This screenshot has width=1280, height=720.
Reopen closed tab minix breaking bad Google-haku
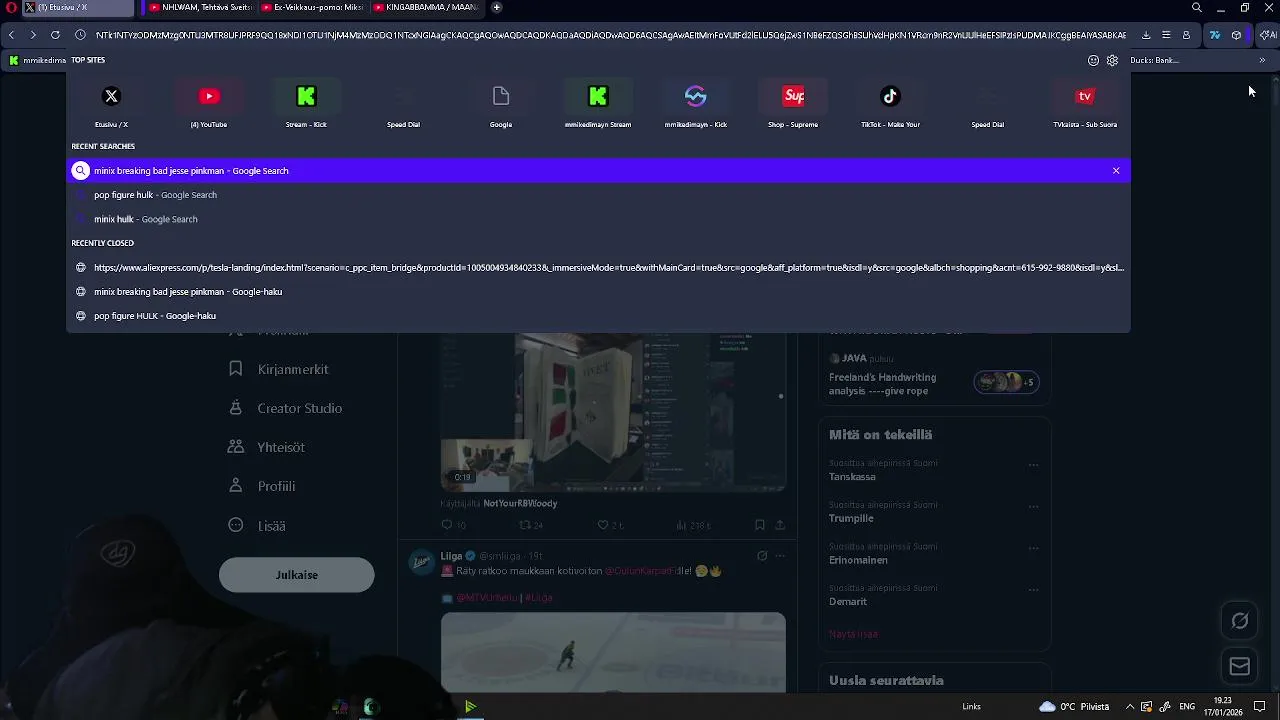tap(598, 292)
